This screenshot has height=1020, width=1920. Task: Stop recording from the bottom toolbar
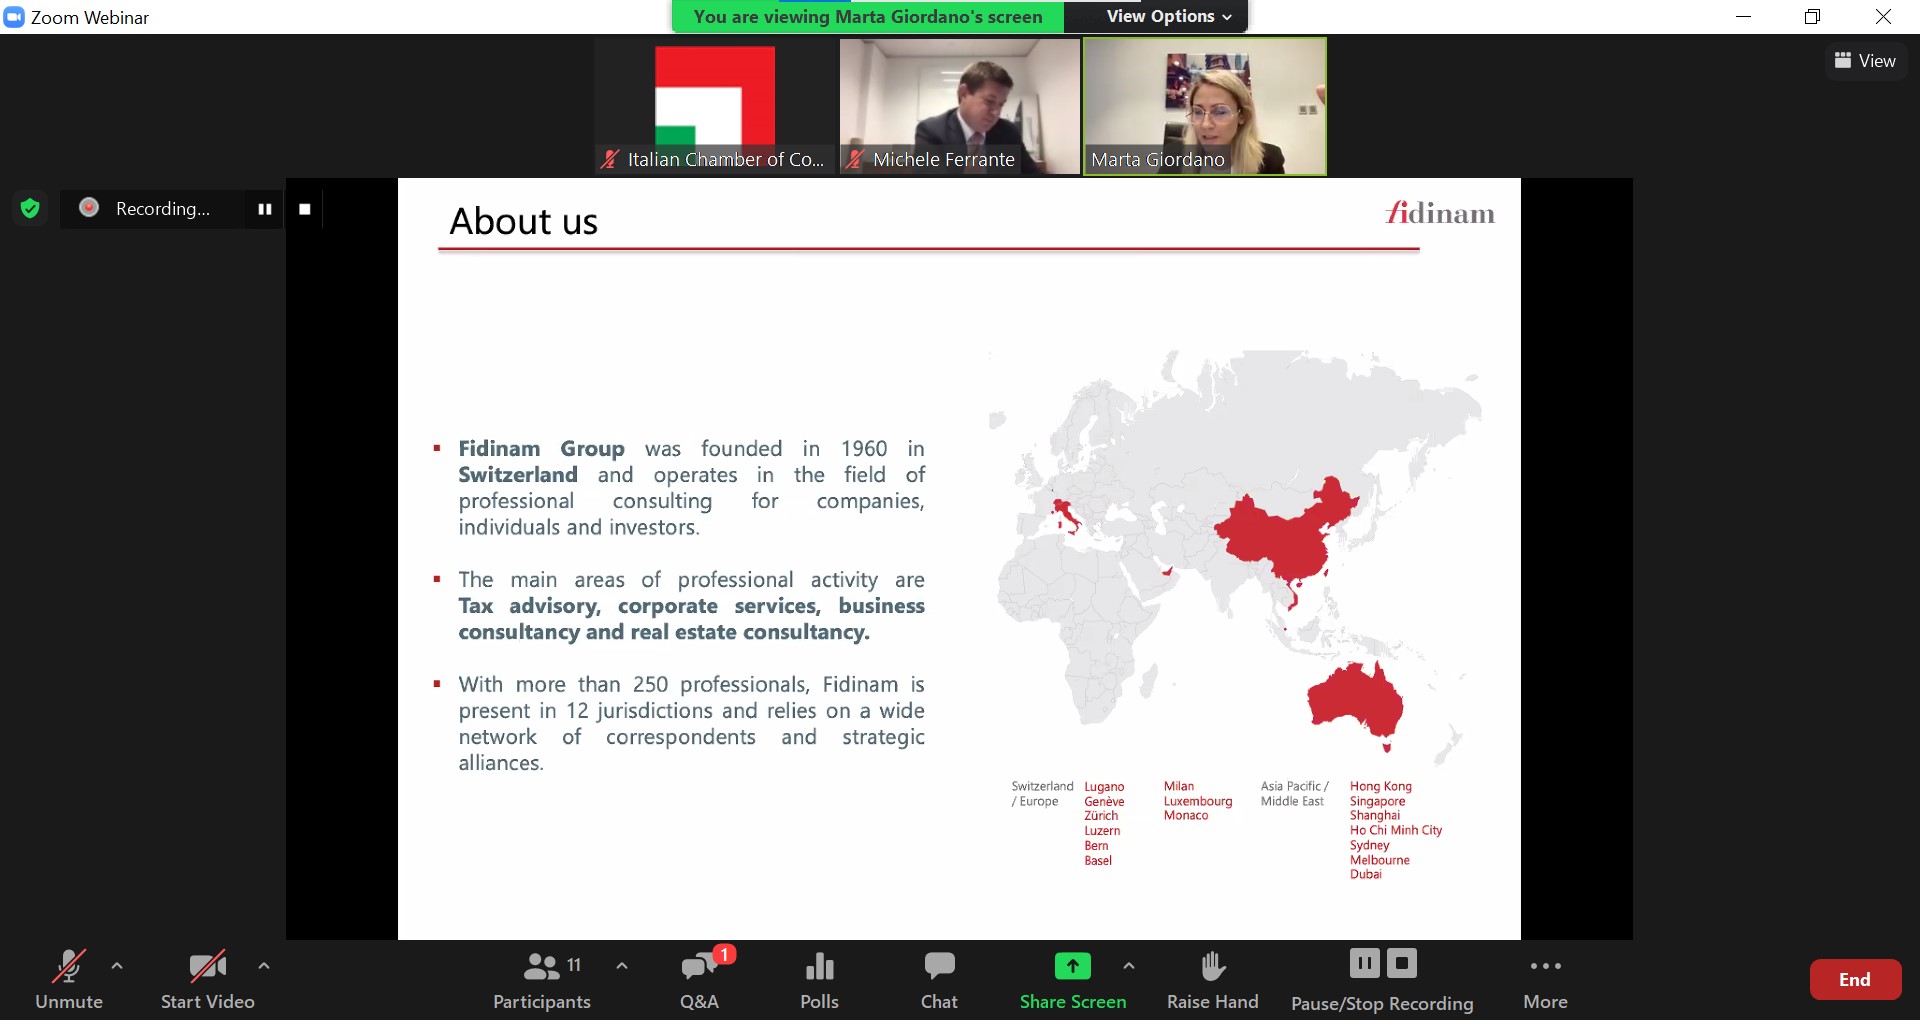1402,963
